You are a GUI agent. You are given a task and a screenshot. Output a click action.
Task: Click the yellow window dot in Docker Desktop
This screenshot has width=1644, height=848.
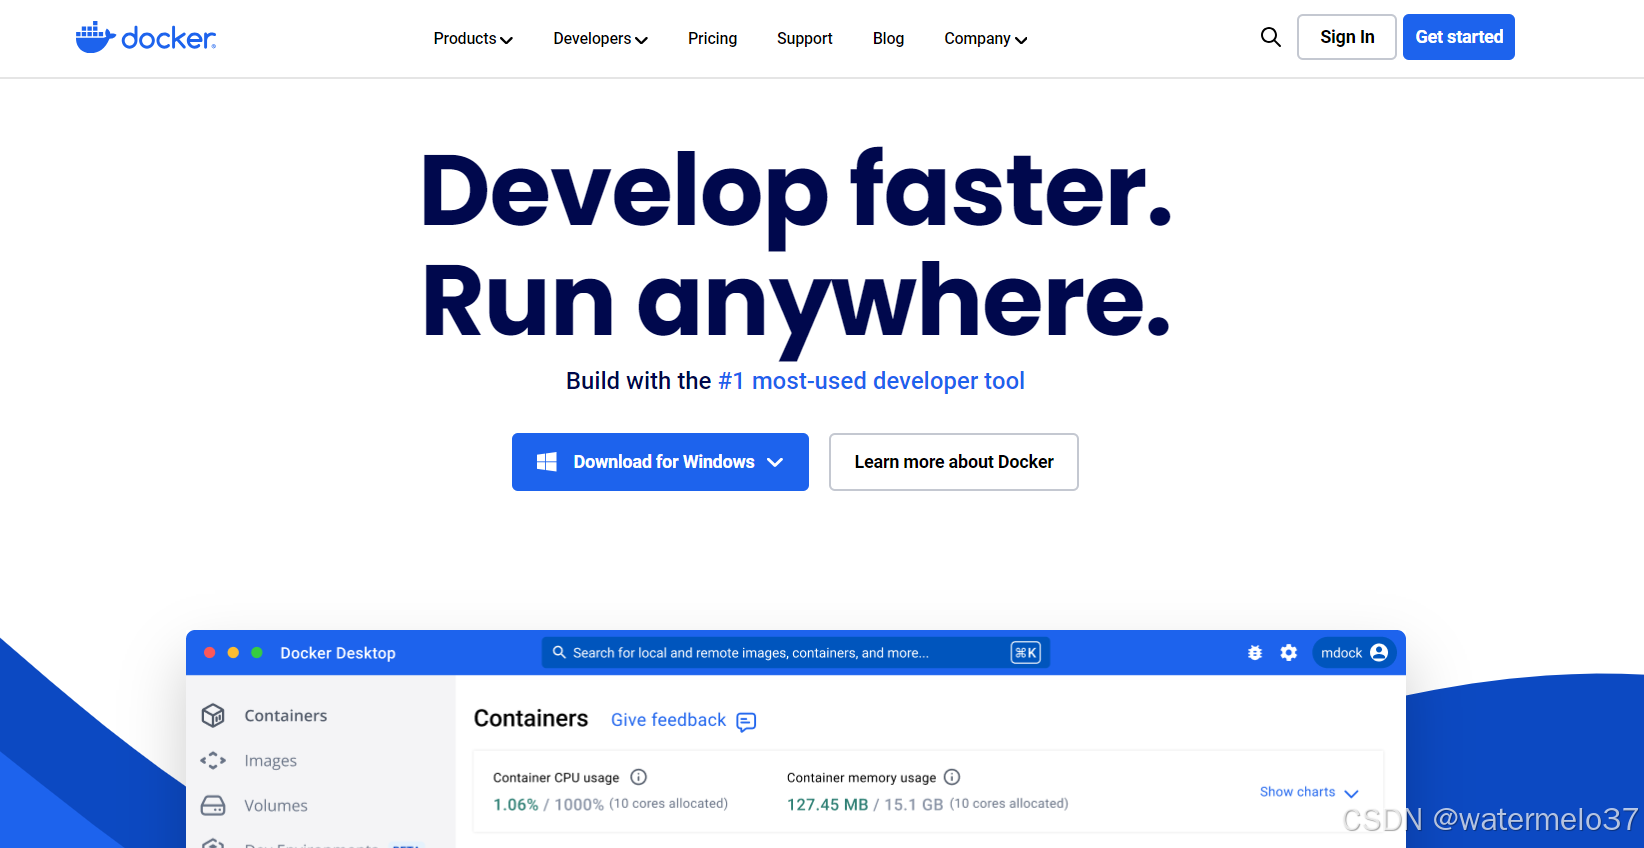tap(233, 653)
